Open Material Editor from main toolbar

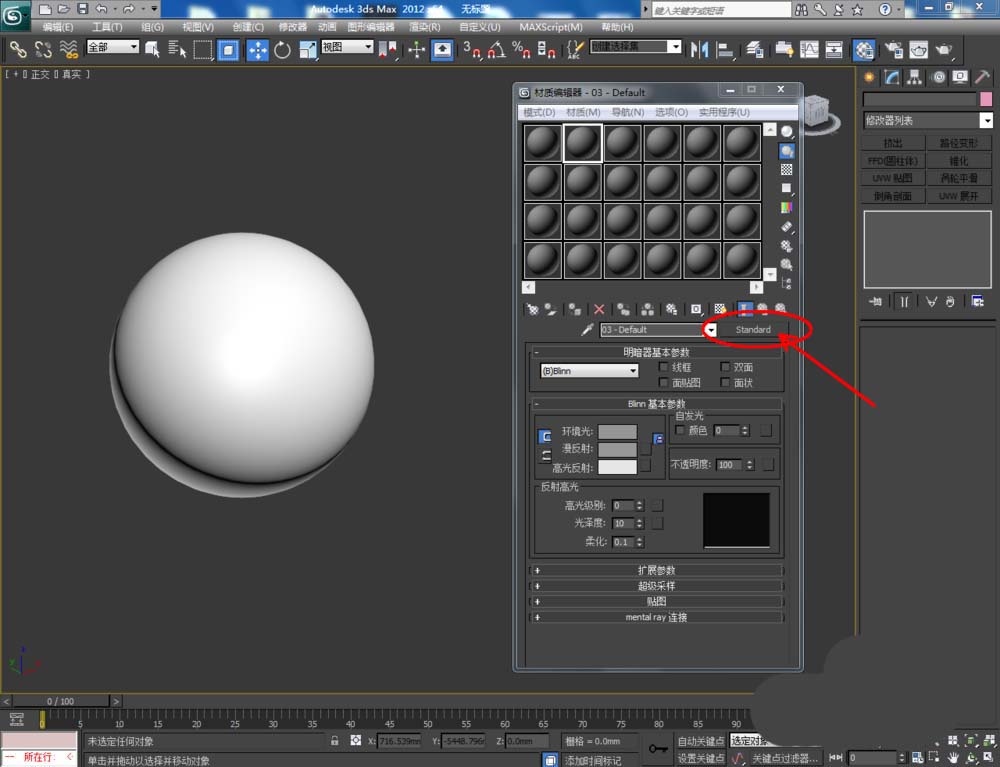pyautogui.click(x=864, y=49)
